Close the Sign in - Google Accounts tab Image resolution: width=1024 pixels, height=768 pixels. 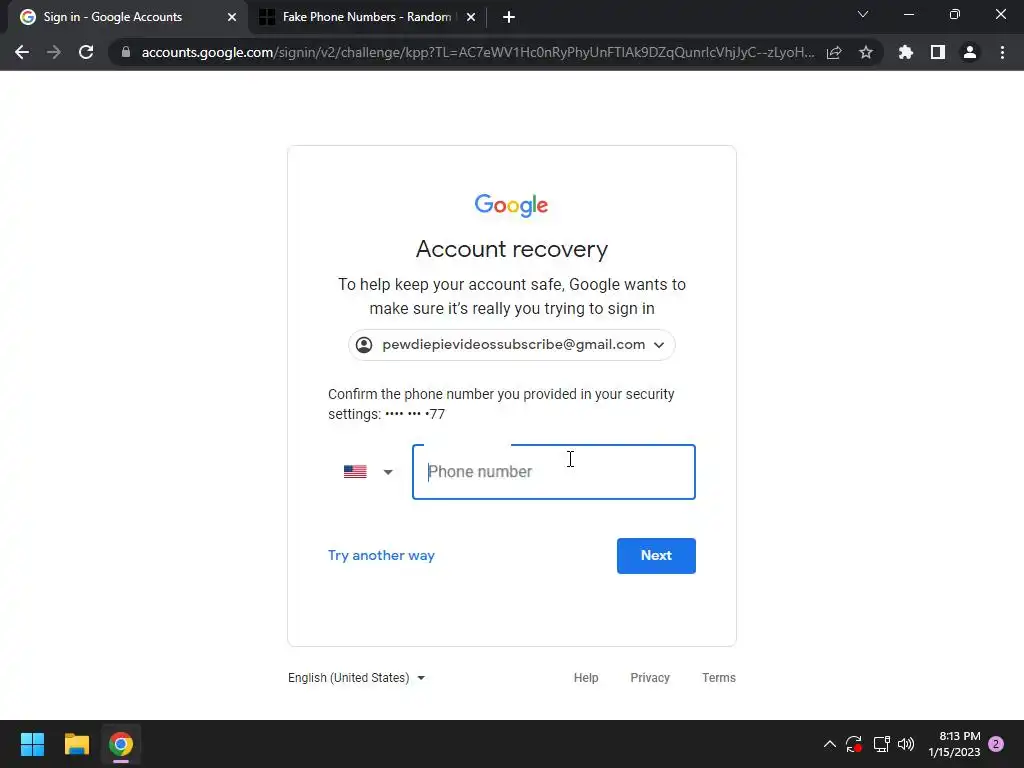coord(232,18)
